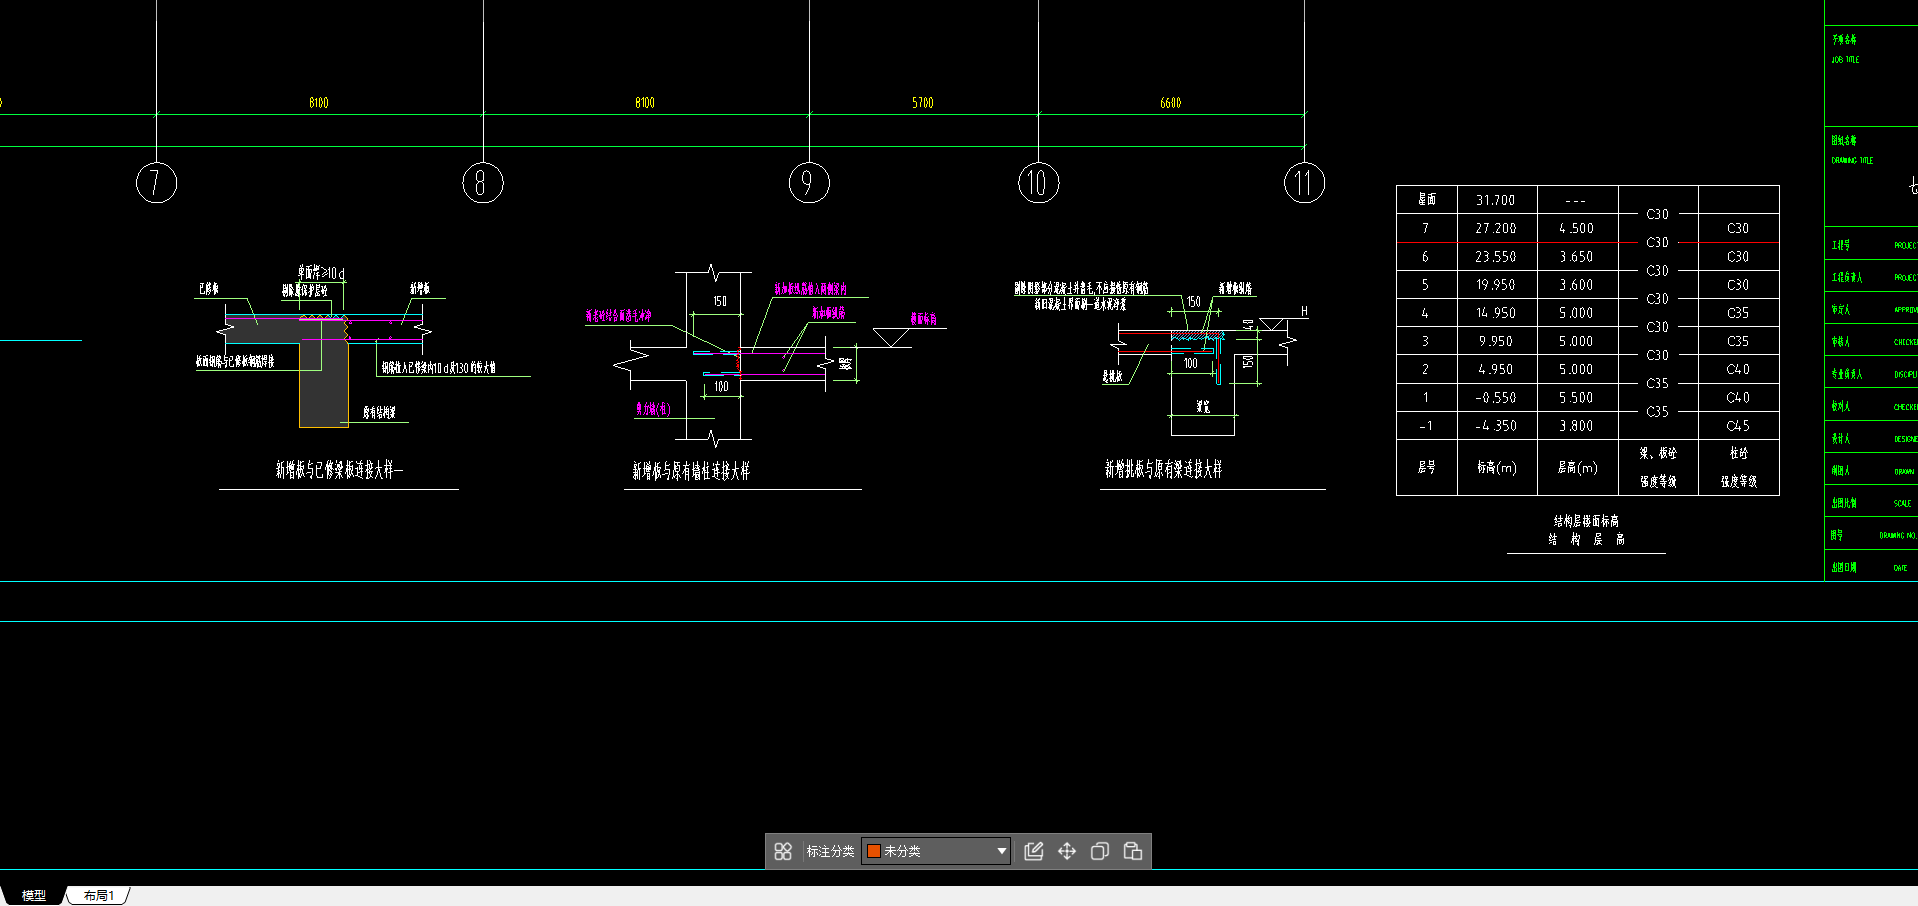Click storey height 5.500 in table
This screenshot has width=1918, height=906.
pyautogui.click(x=1576, y=397)
